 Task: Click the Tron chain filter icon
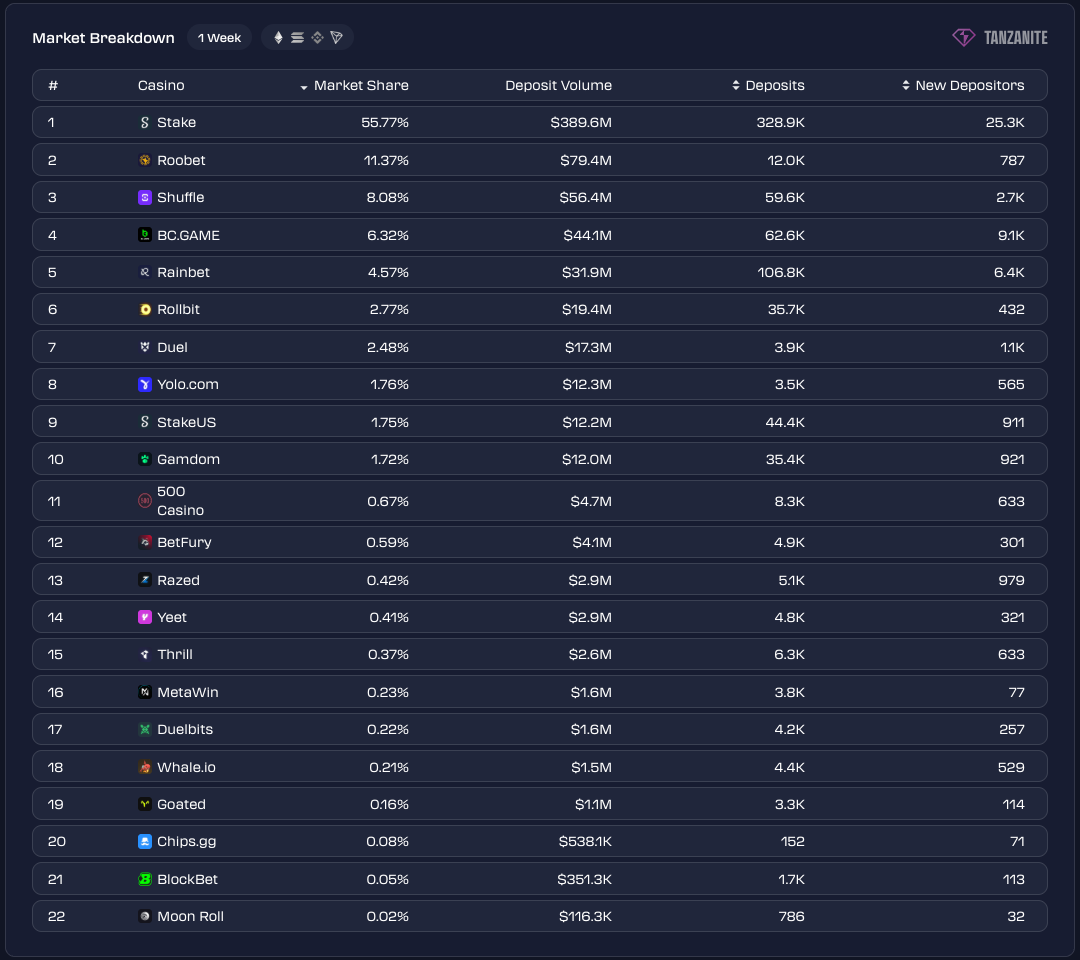pos(336,38)
